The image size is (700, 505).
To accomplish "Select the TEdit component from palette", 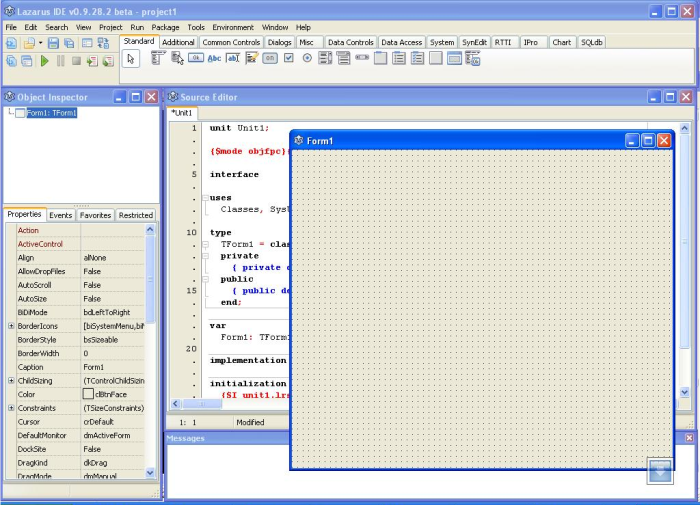I will tap(233, 58).
